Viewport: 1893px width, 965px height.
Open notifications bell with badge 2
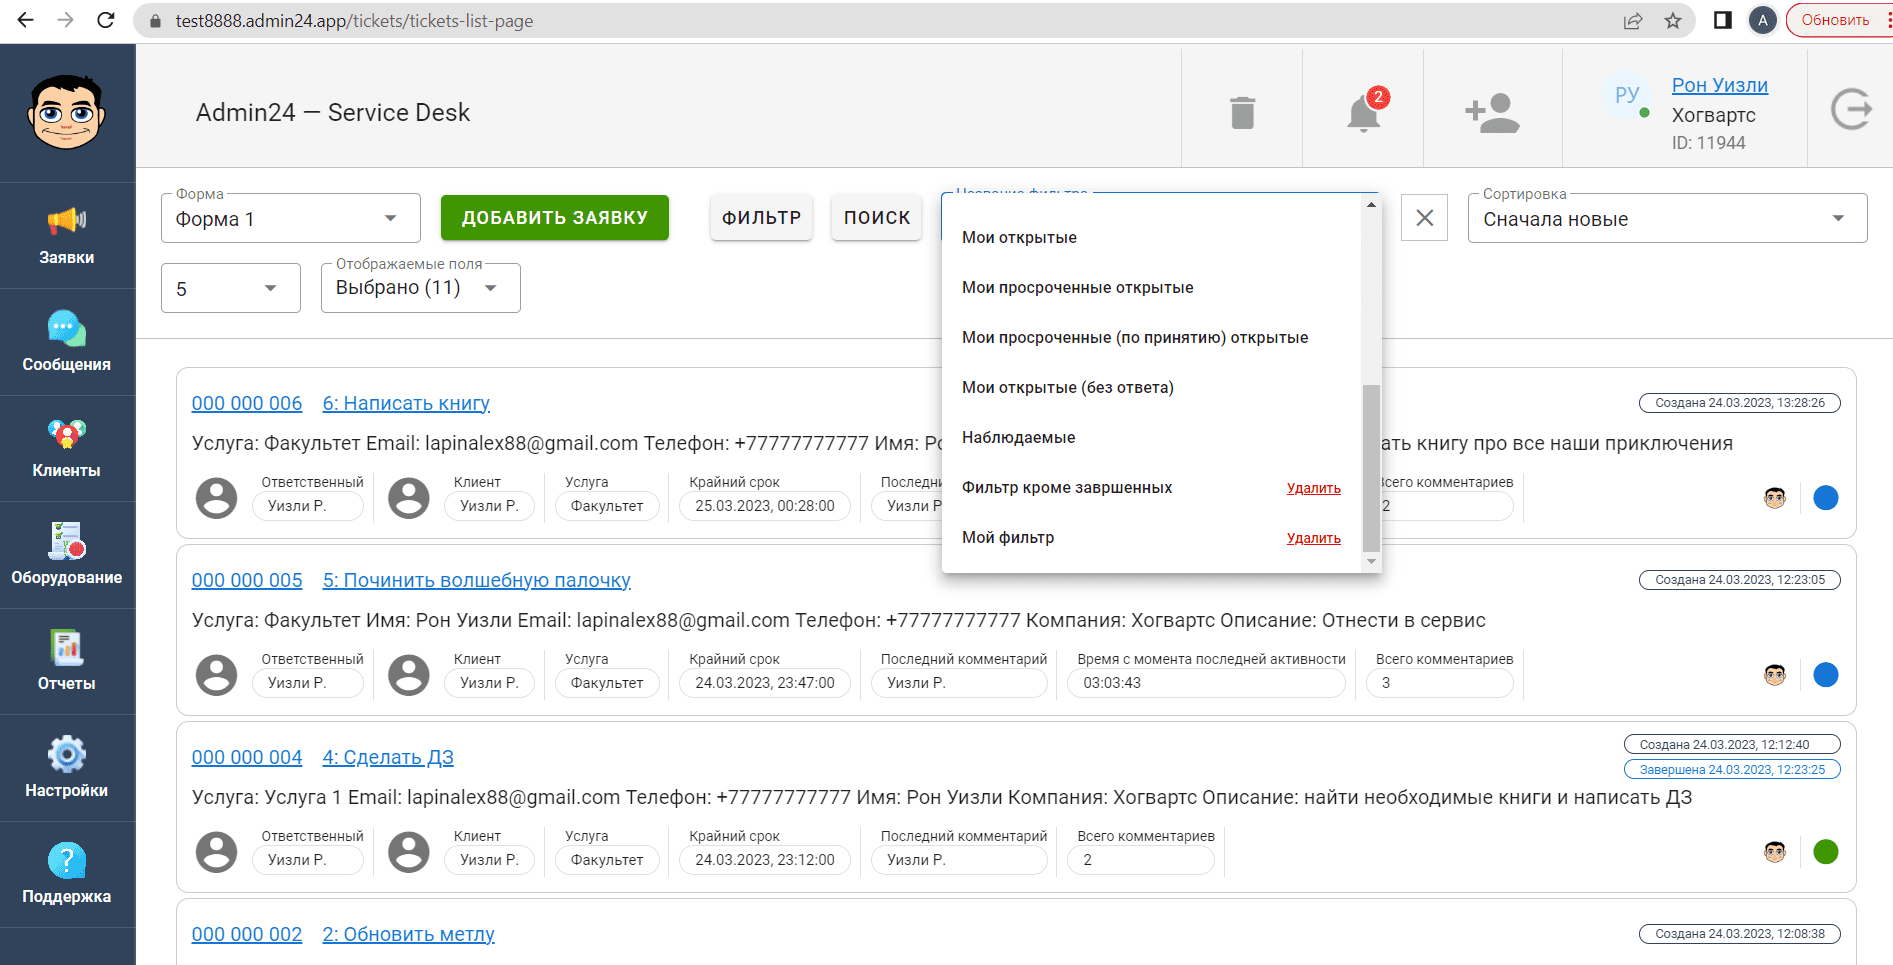(x=1363, y=113)
